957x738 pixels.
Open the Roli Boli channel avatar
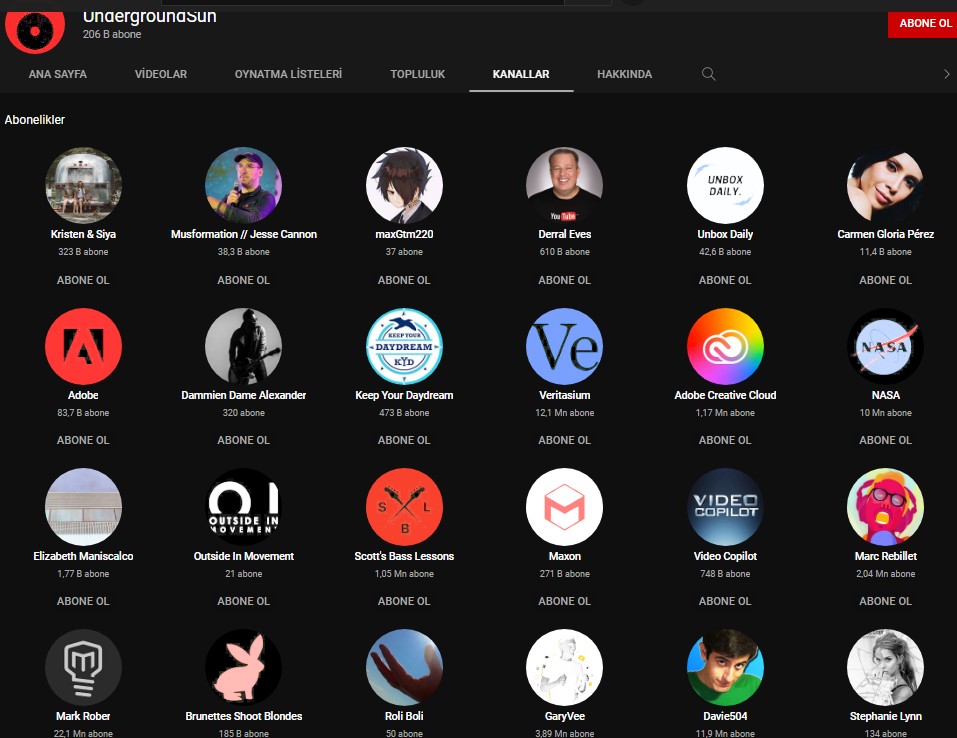coord(404,667)
